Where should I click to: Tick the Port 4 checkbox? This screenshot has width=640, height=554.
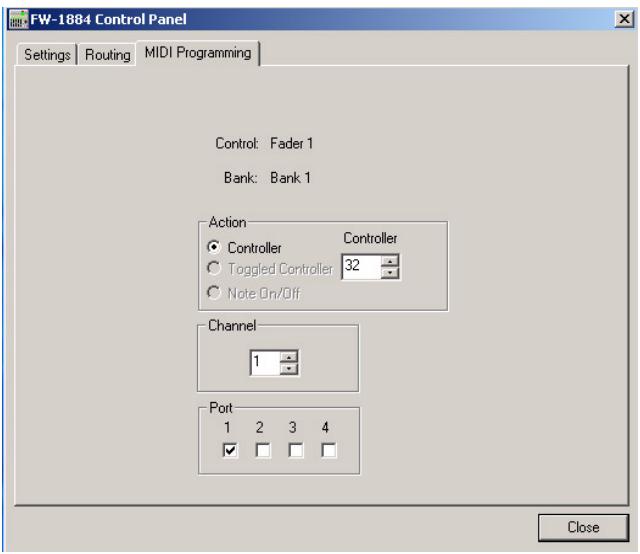coord(329,450)
